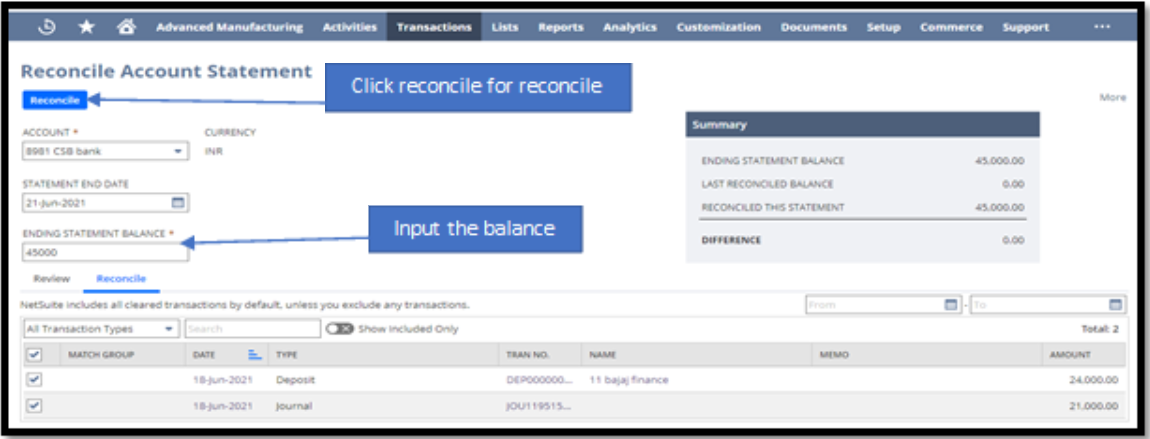Open the Reports menu
The height and width of the screenshot is (439, 1150).
pos(560,27)
